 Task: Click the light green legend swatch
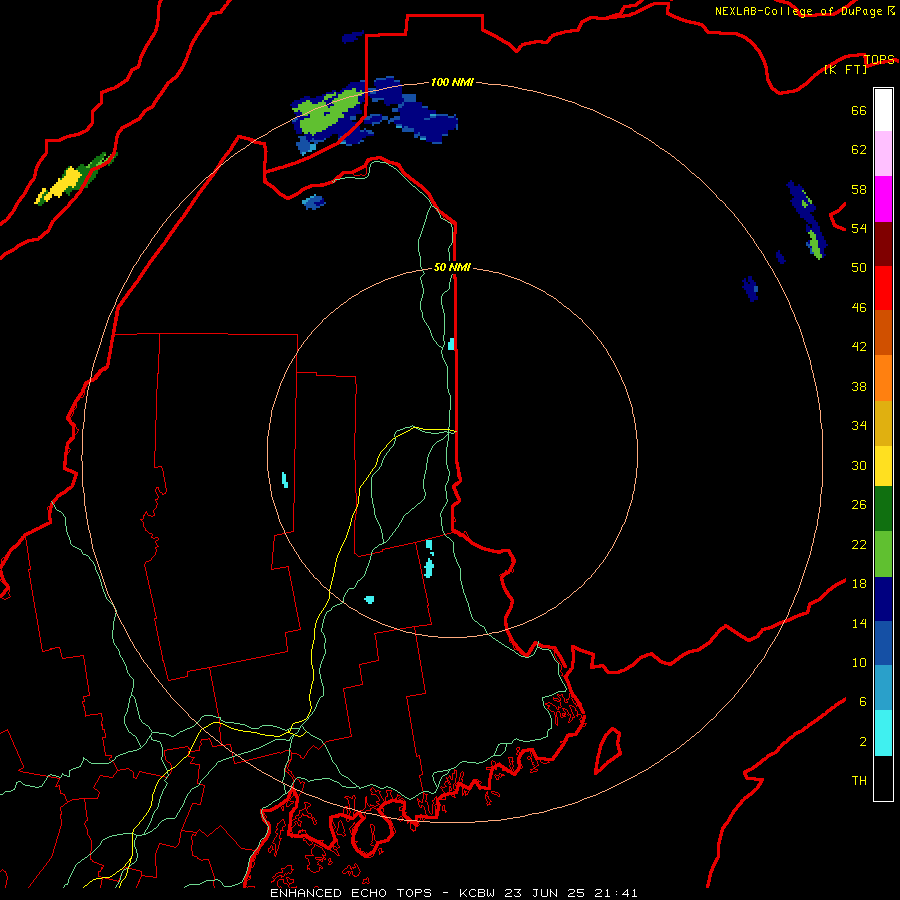[883, 554]
